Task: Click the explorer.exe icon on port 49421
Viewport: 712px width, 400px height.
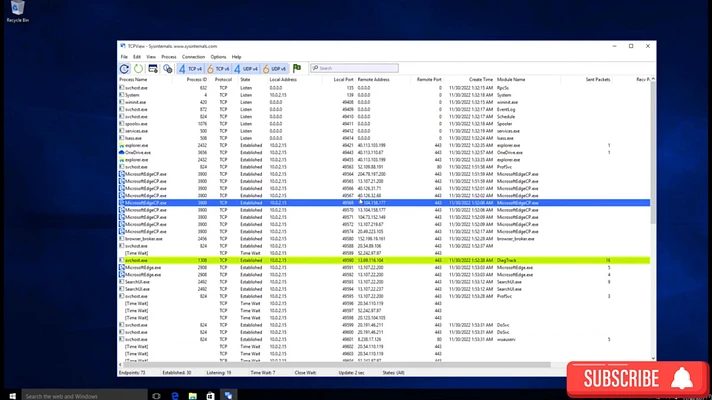Action: coord(121,145)
